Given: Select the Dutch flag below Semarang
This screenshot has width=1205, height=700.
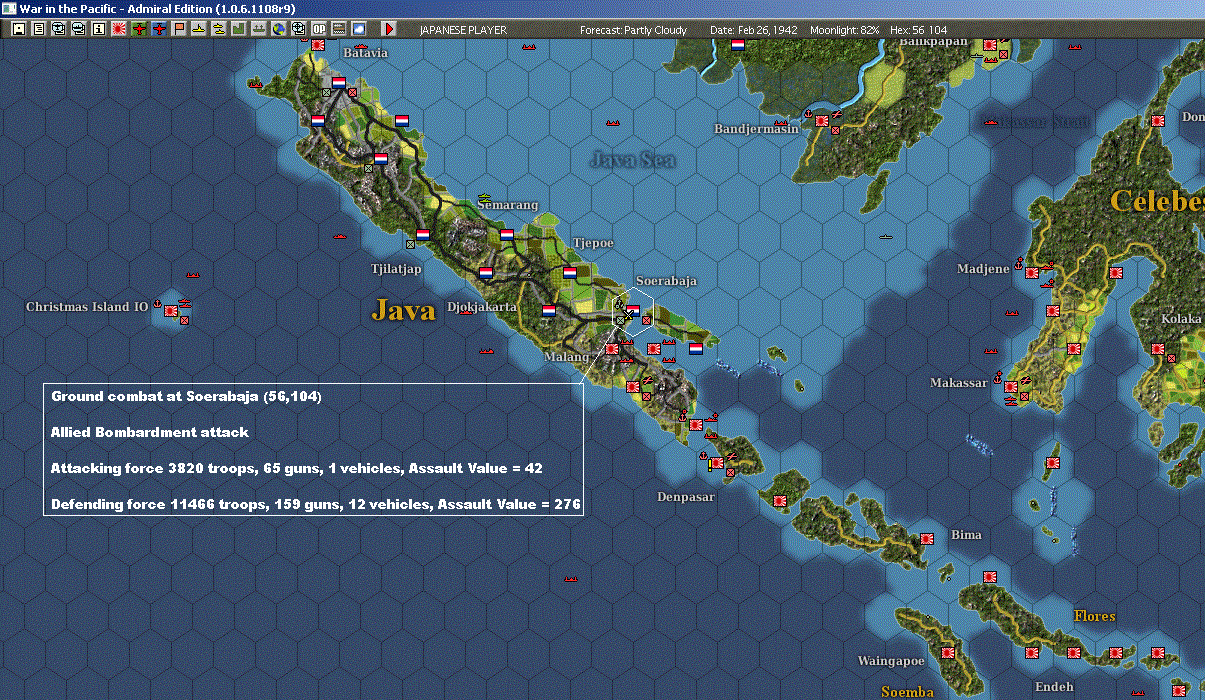Looking at the screenshot, I should click(x=507, y=235).
